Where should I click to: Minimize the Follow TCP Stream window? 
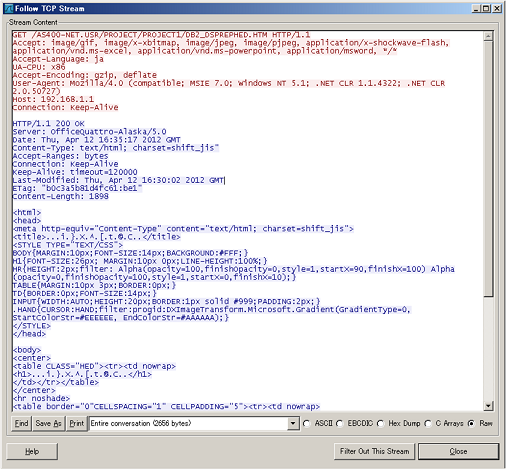click(x=476, y=9)
